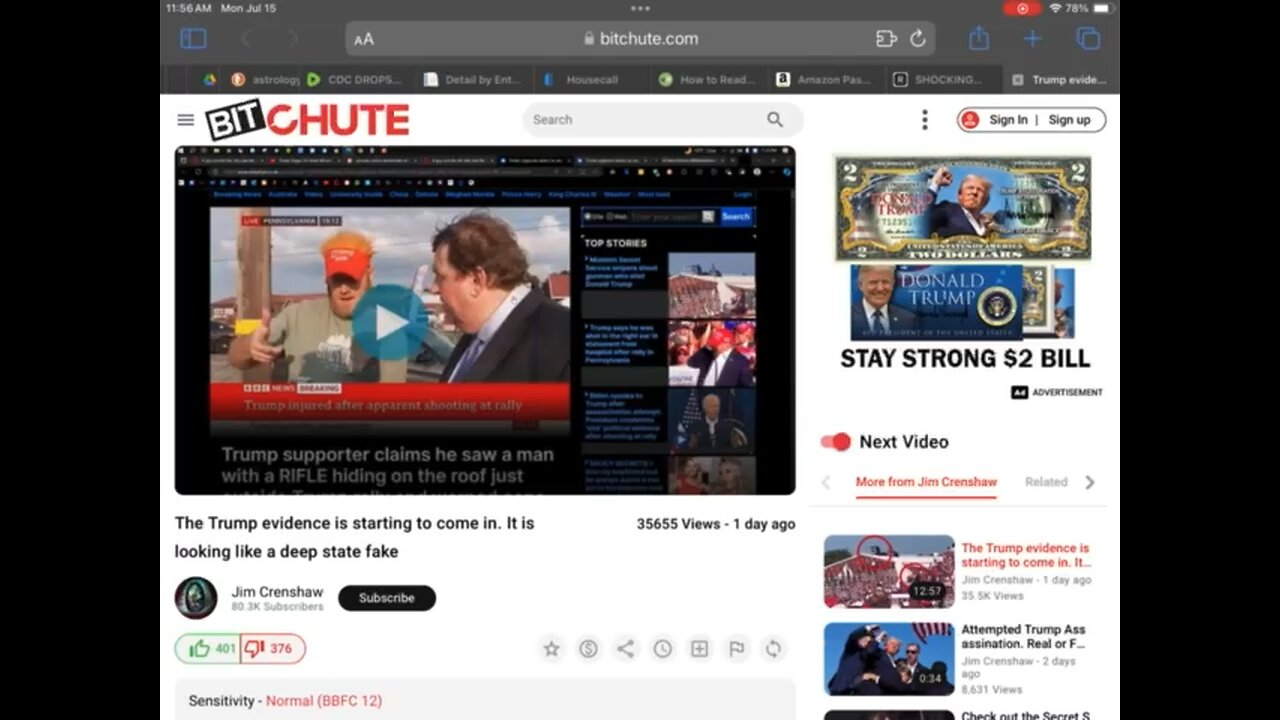Tap the AA reader text size button
This screenshot has height=720, width=1280.
[364, 39]
